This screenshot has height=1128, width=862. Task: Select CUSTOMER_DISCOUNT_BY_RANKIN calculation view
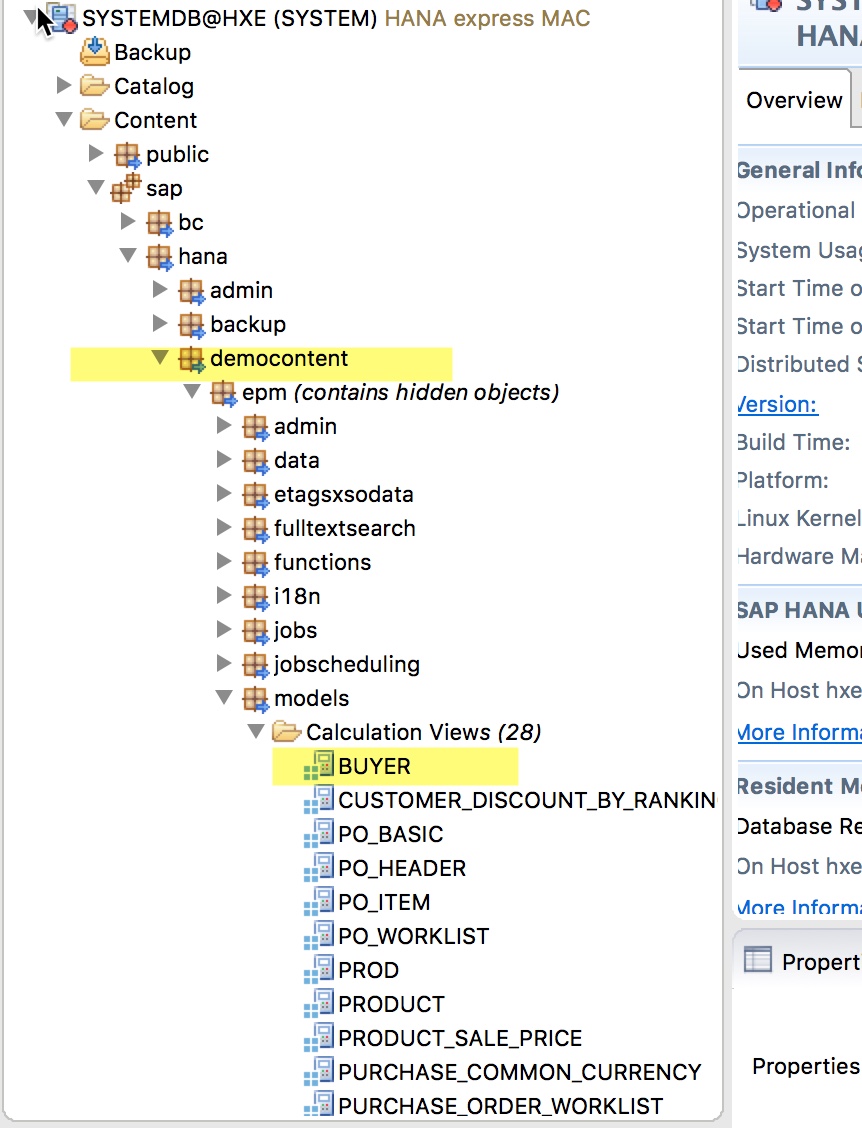[527, 800]
